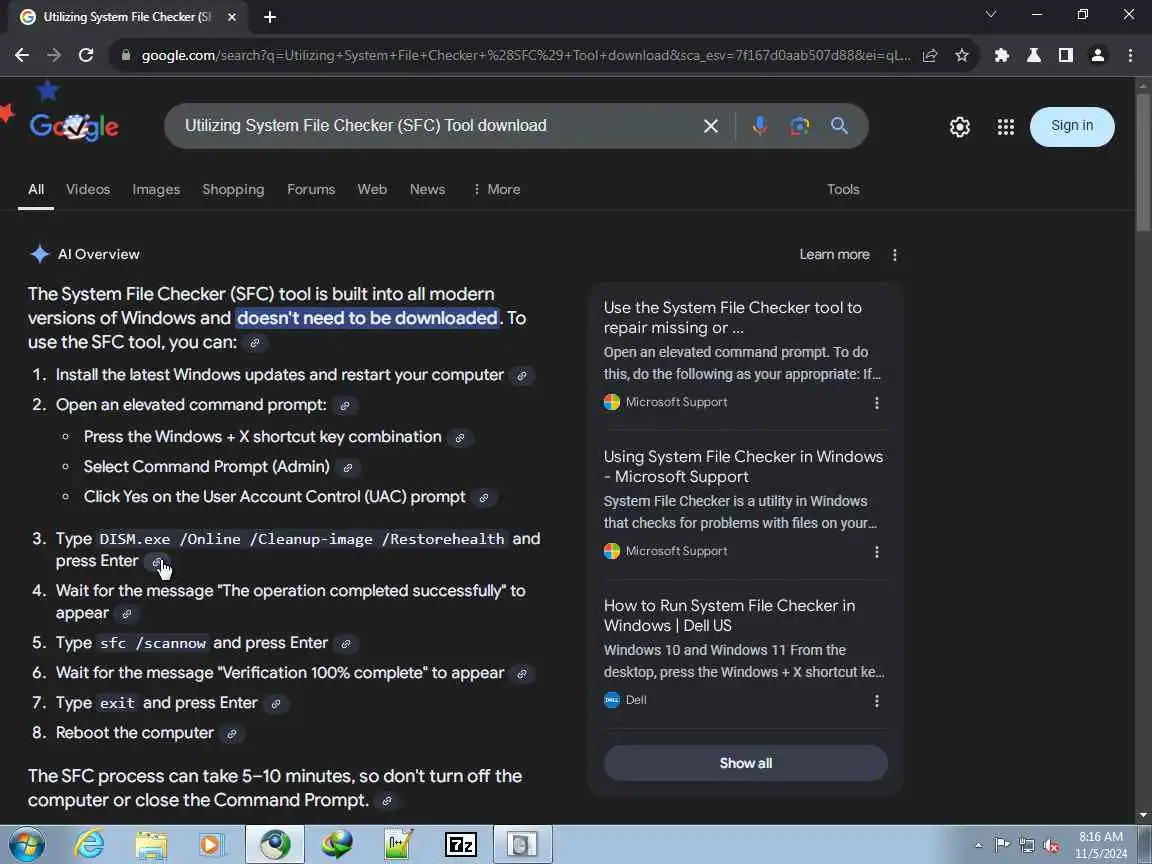Viewport: 1152px width, 864px height.
Task: Switch to Images results tab
Action: click(x=156, y=190)
